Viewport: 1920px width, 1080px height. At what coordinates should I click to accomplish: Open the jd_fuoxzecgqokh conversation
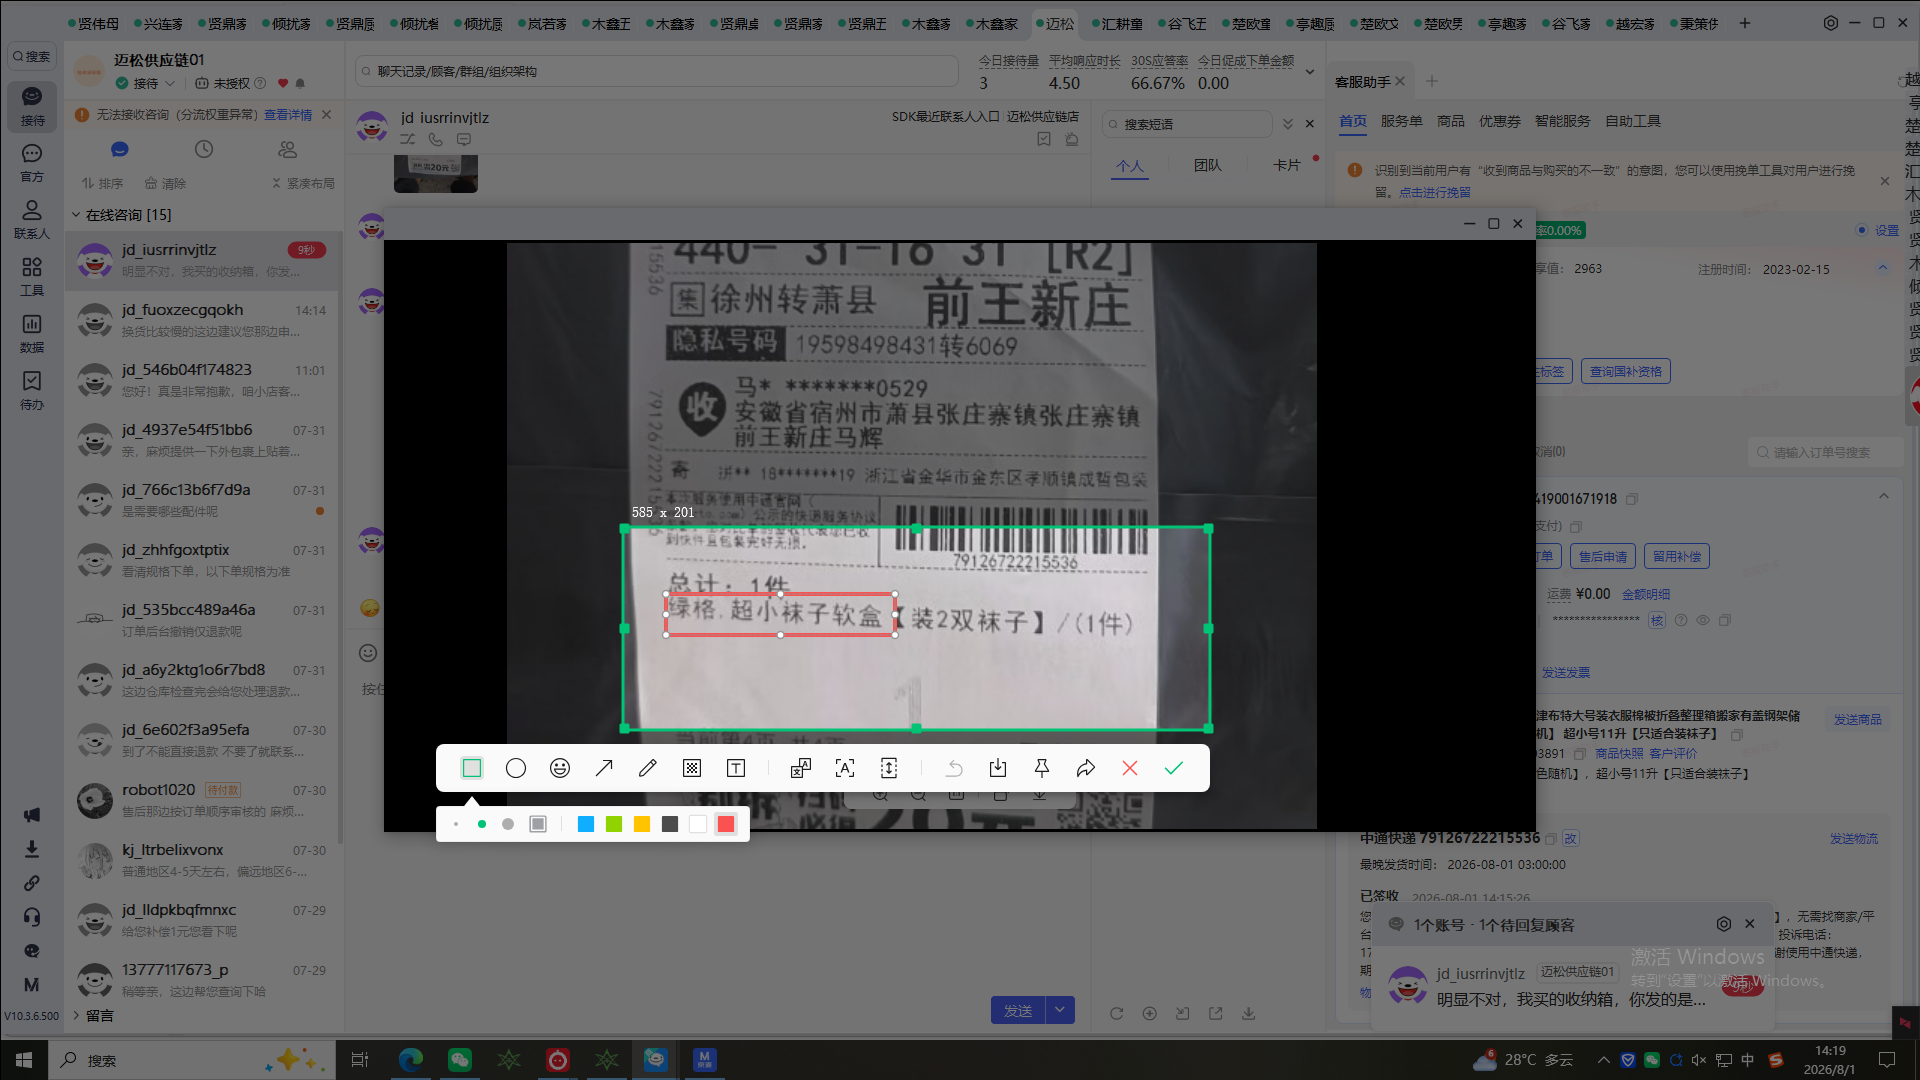(x=204, y=320)
